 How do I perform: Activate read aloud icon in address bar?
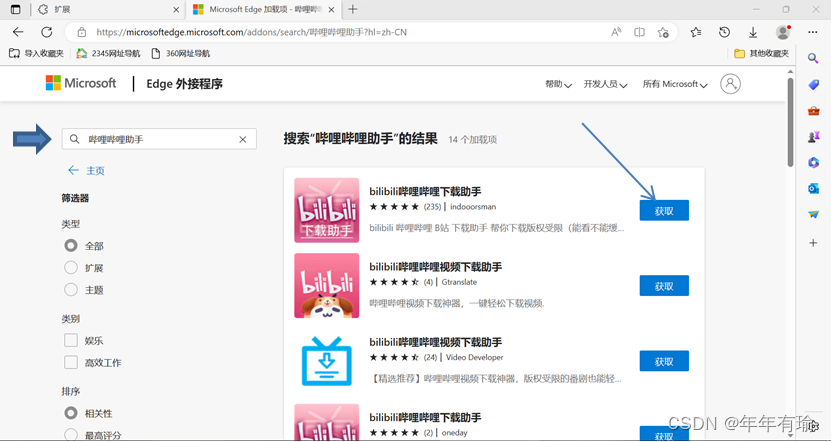(616, 32)
